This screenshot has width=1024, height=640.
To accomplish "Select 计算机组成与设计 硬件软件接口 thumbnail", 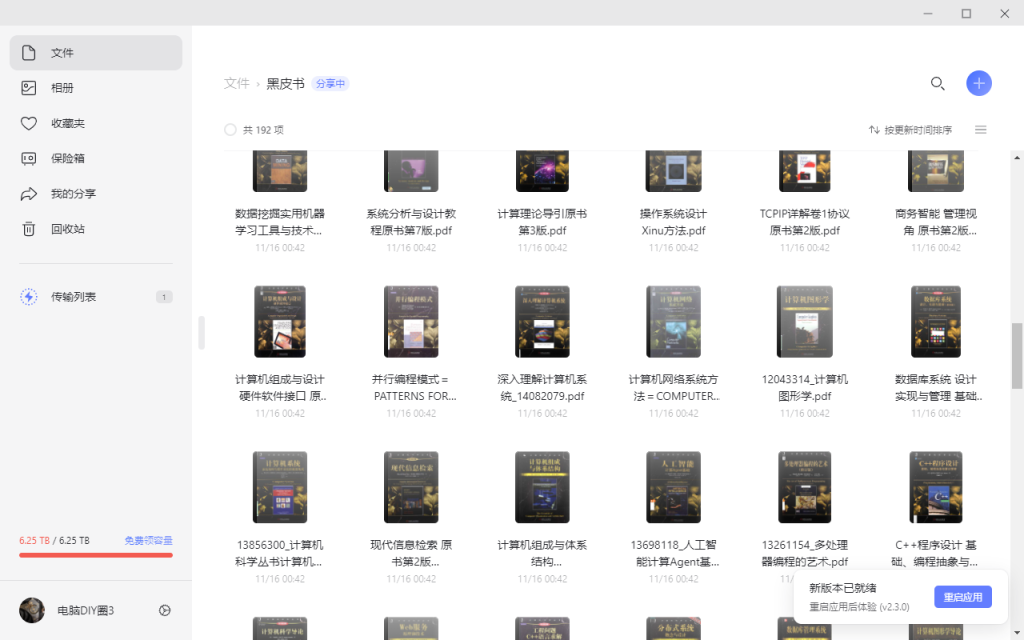I will pos(280,321).
